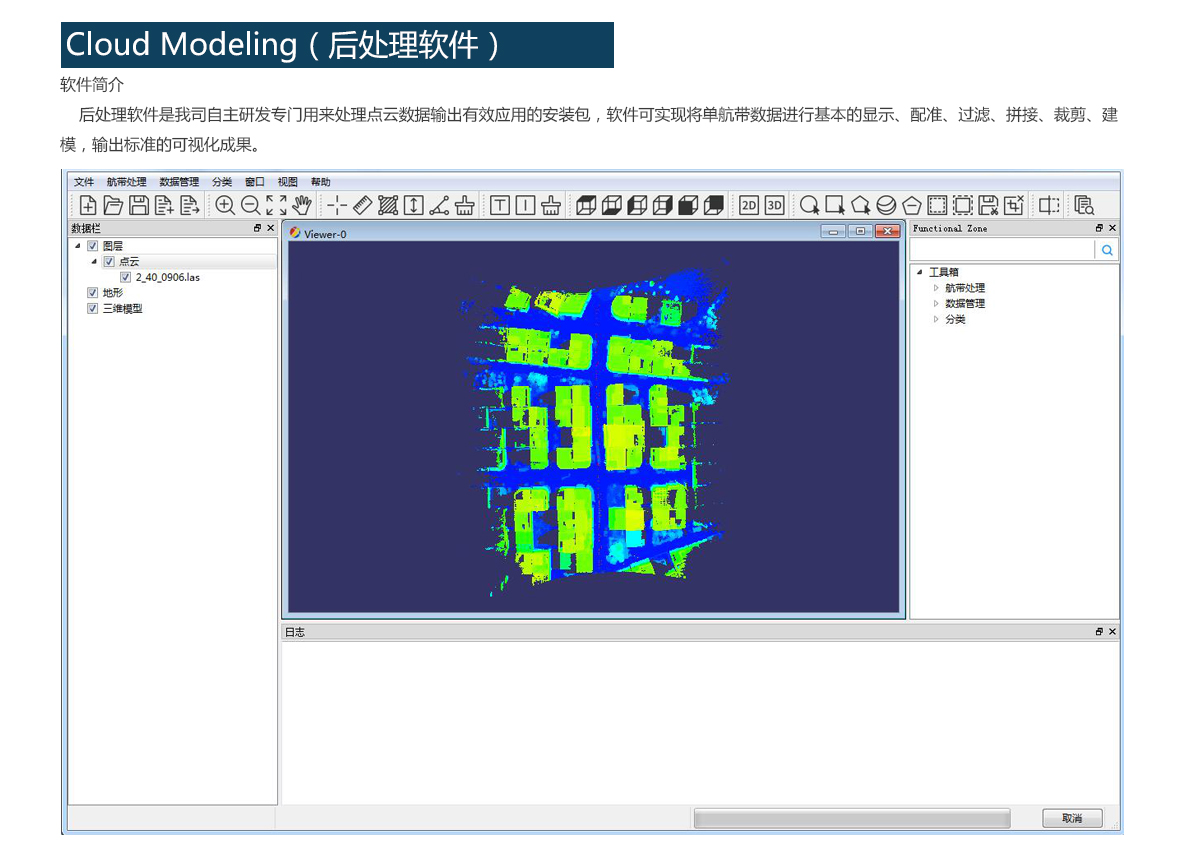Viewport: 1200px width, 856px height.
Task: Click the Functional Zone search button
Action: click(x=1107, y=250)
